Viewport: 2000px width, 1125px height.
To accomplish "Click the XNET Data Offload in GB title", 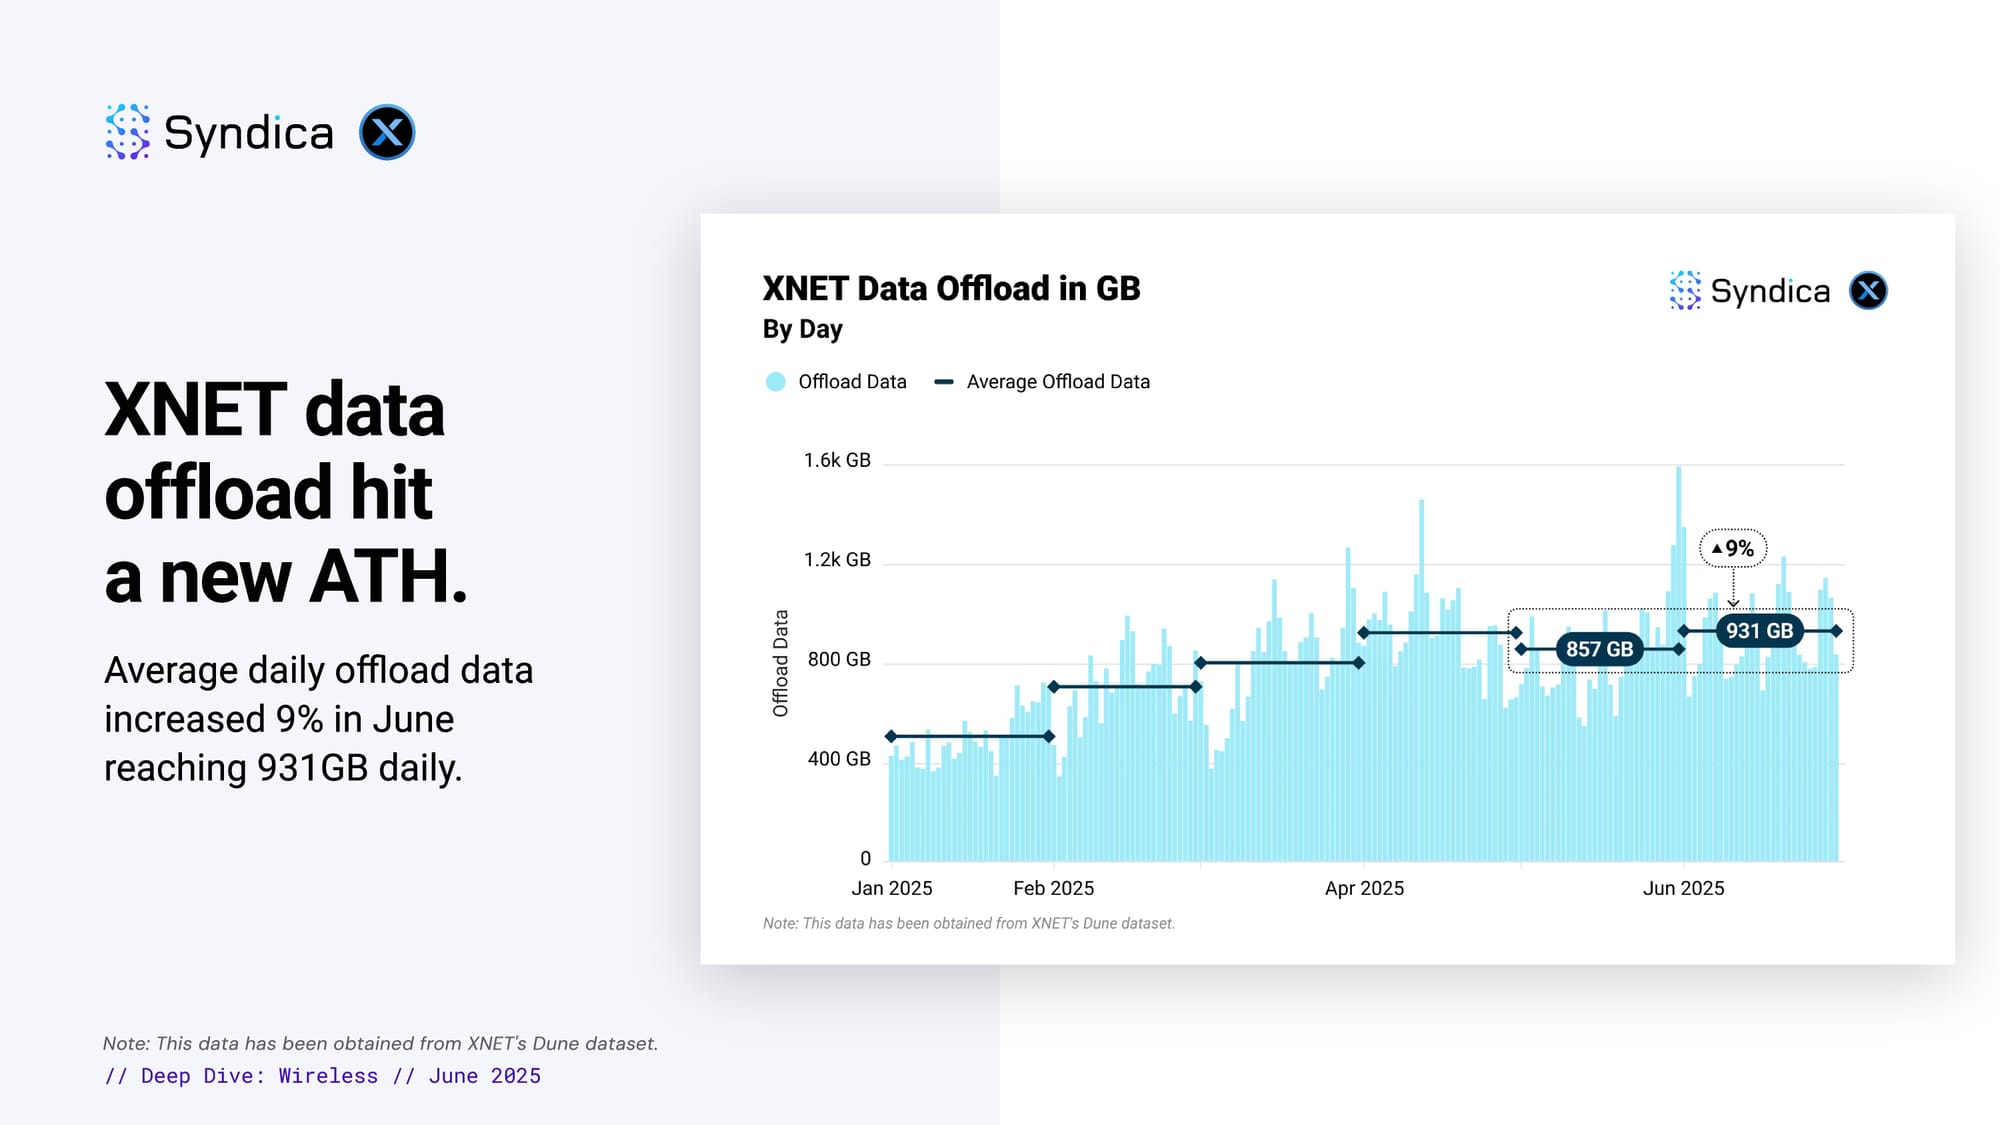I will [x=951, y=289].
